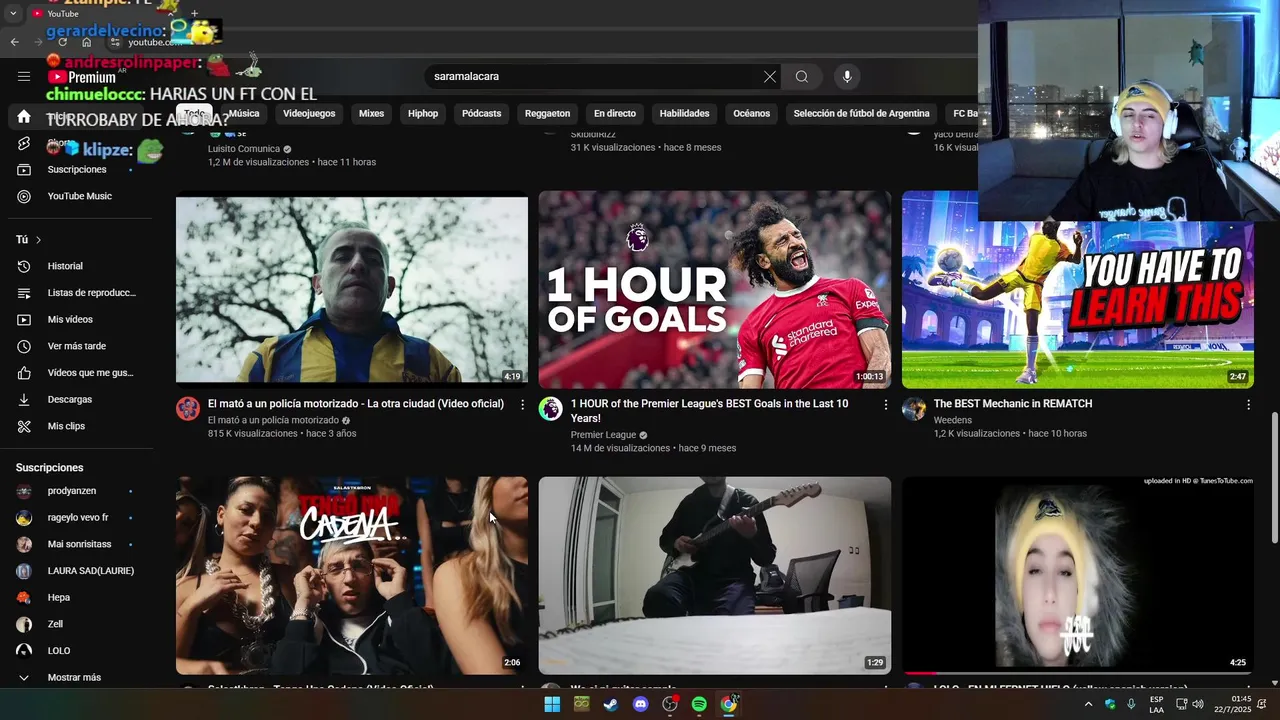Open Listas de reproducción in the sidebar
This screenshot has height=720, width=1280.
[80, 293]
